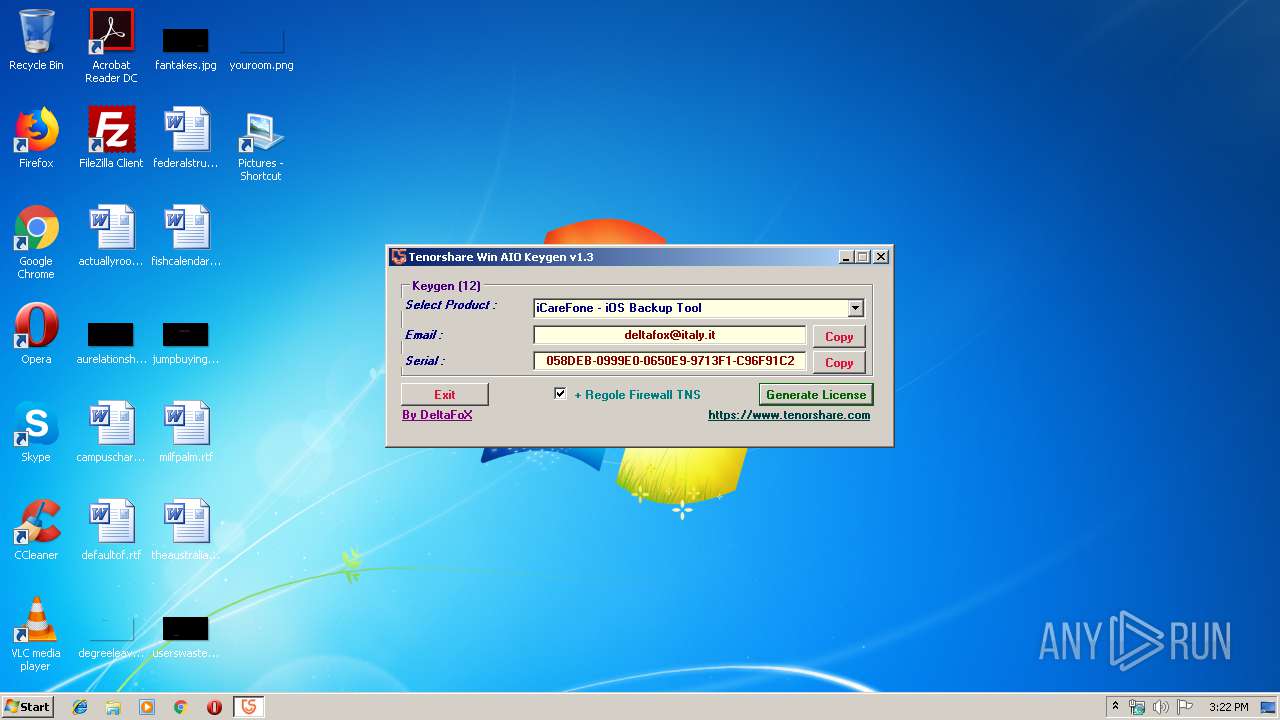Close the Tenorshare keygen window
1280x720 pixels.
pyautogui.click(x=881, y=257)
